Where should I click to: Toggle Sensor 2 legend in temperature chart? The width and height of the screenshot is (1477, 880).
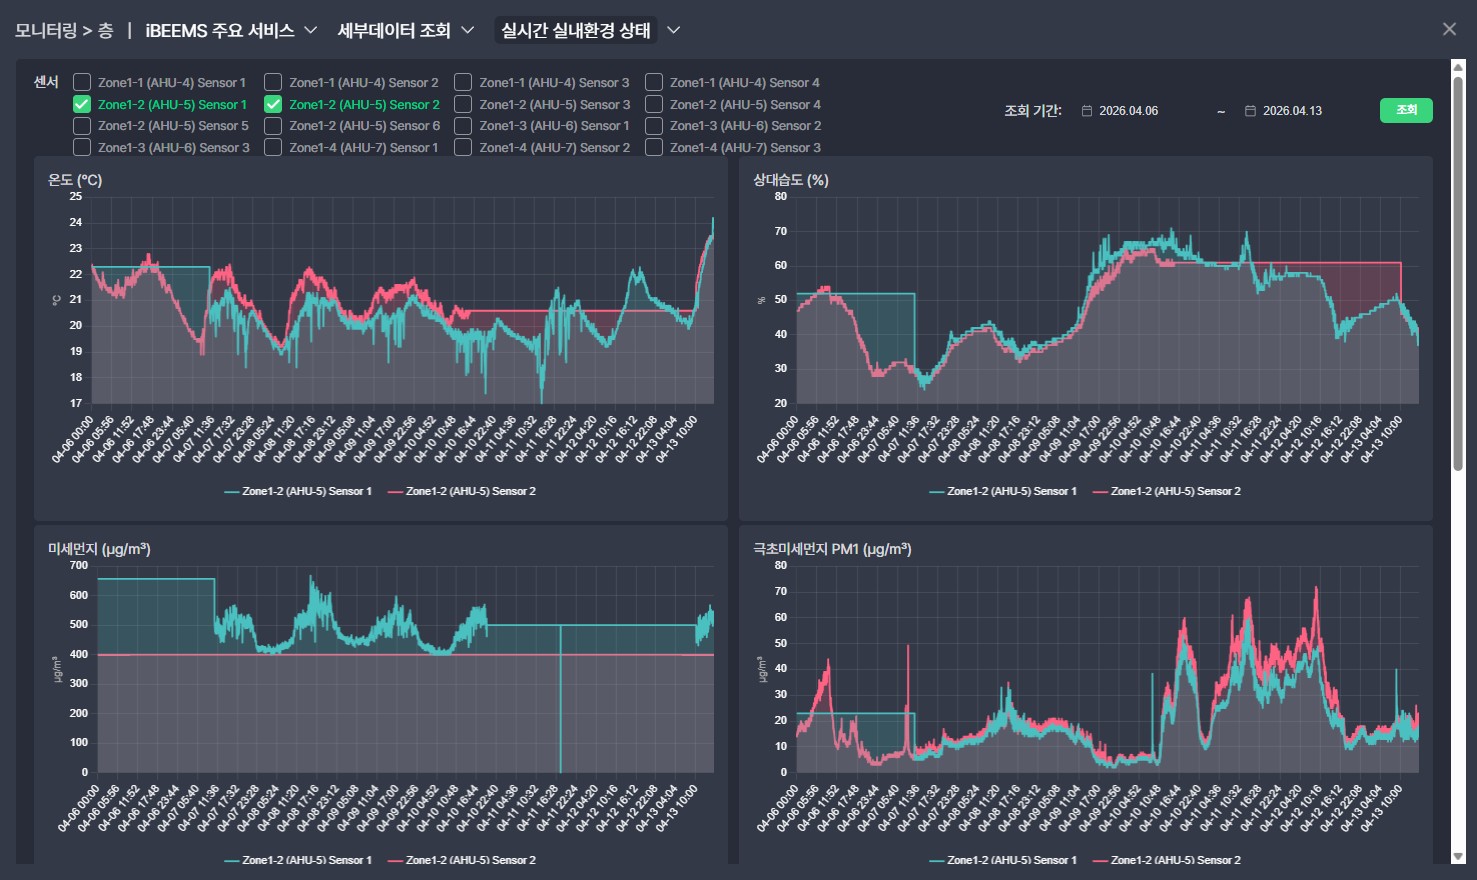[461, 491]
